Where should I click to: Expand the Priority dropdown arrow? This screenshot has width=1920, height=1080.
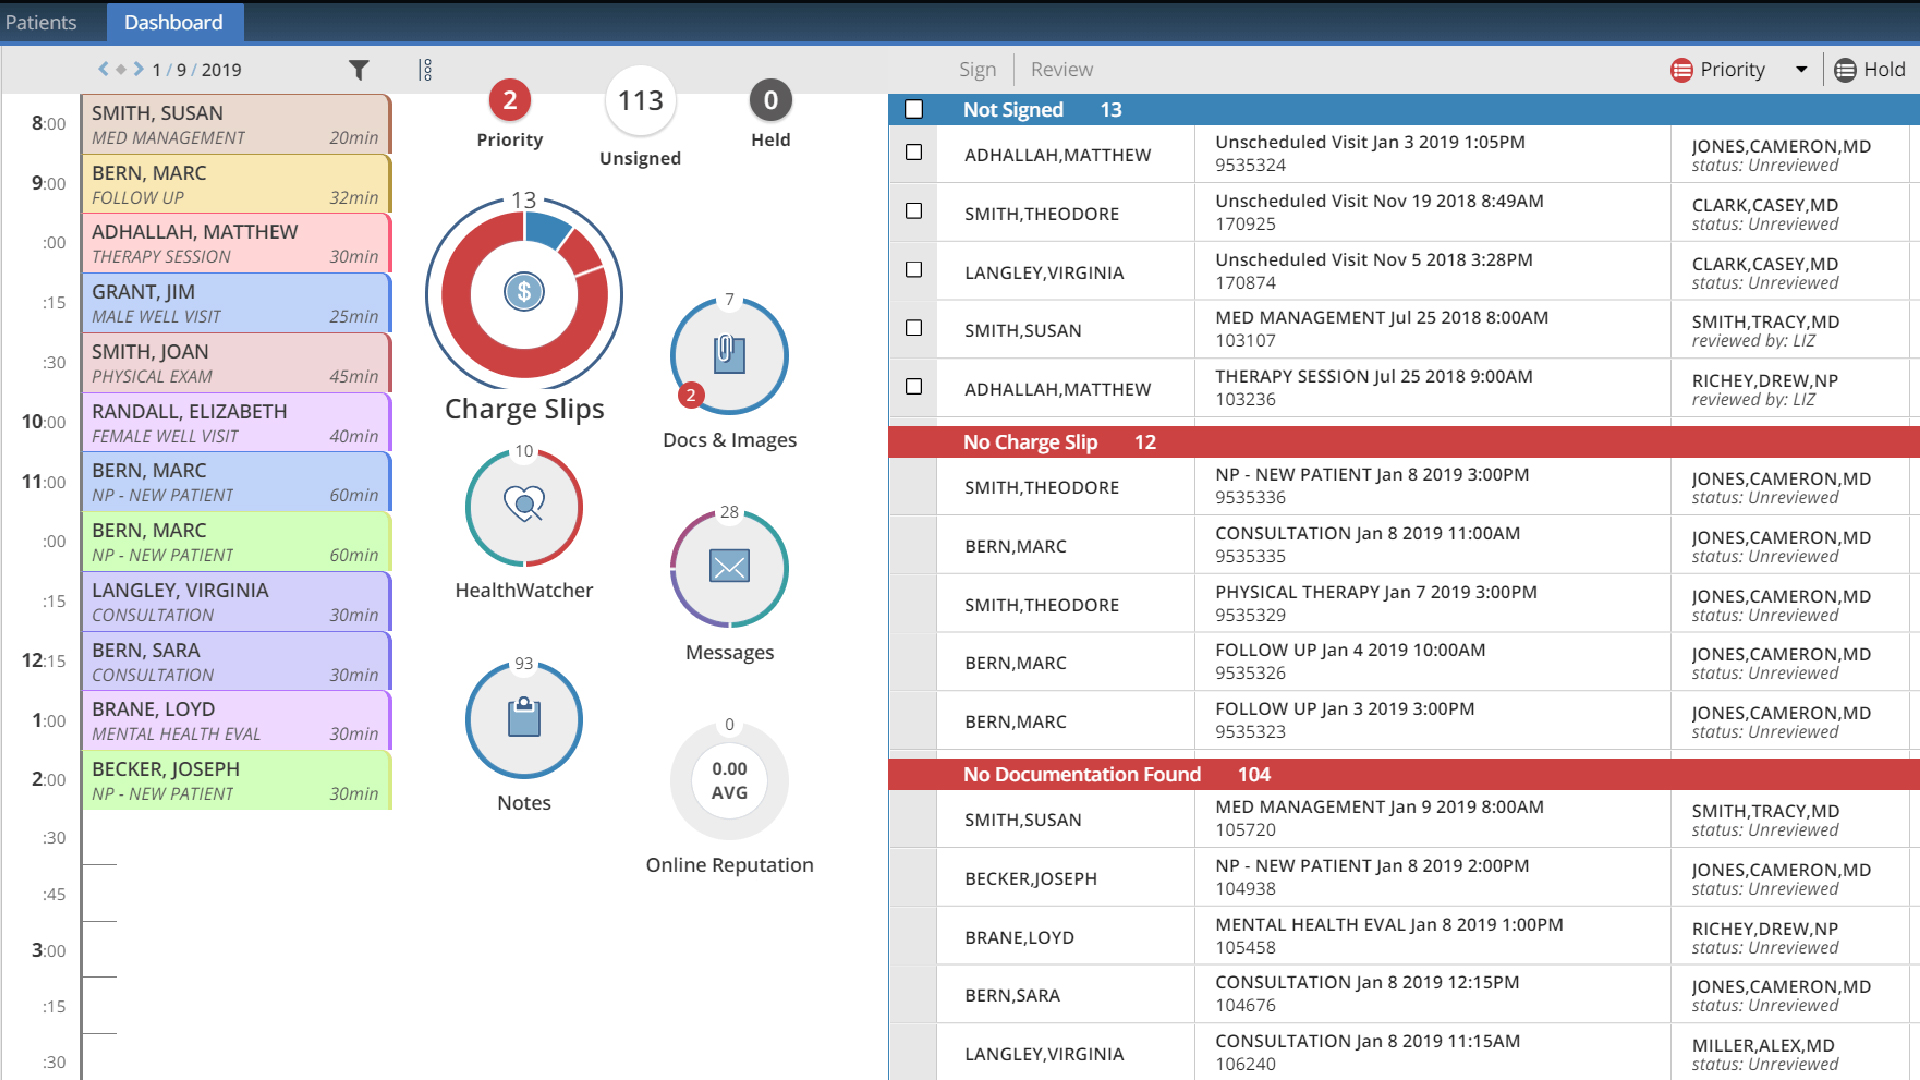(1799, 67)
